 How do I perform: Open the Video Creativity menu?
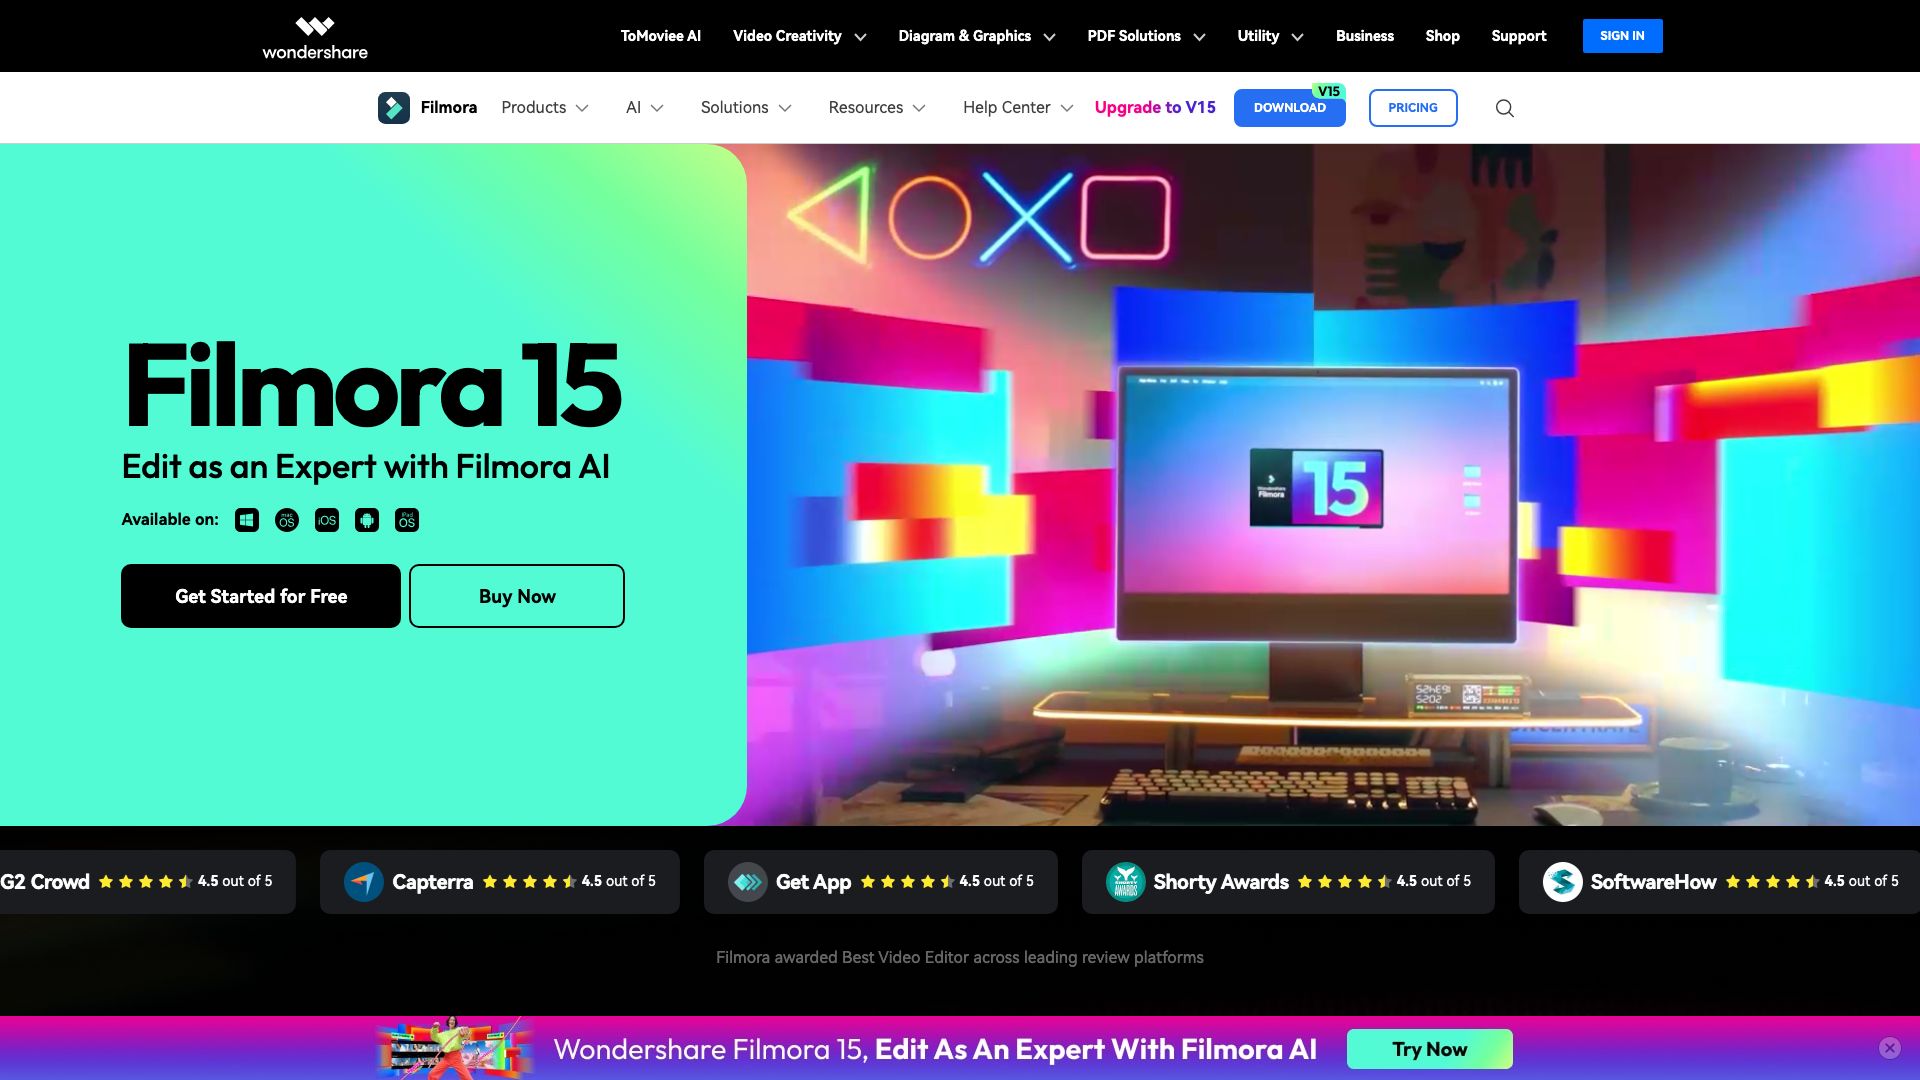[x=786, y=35]
